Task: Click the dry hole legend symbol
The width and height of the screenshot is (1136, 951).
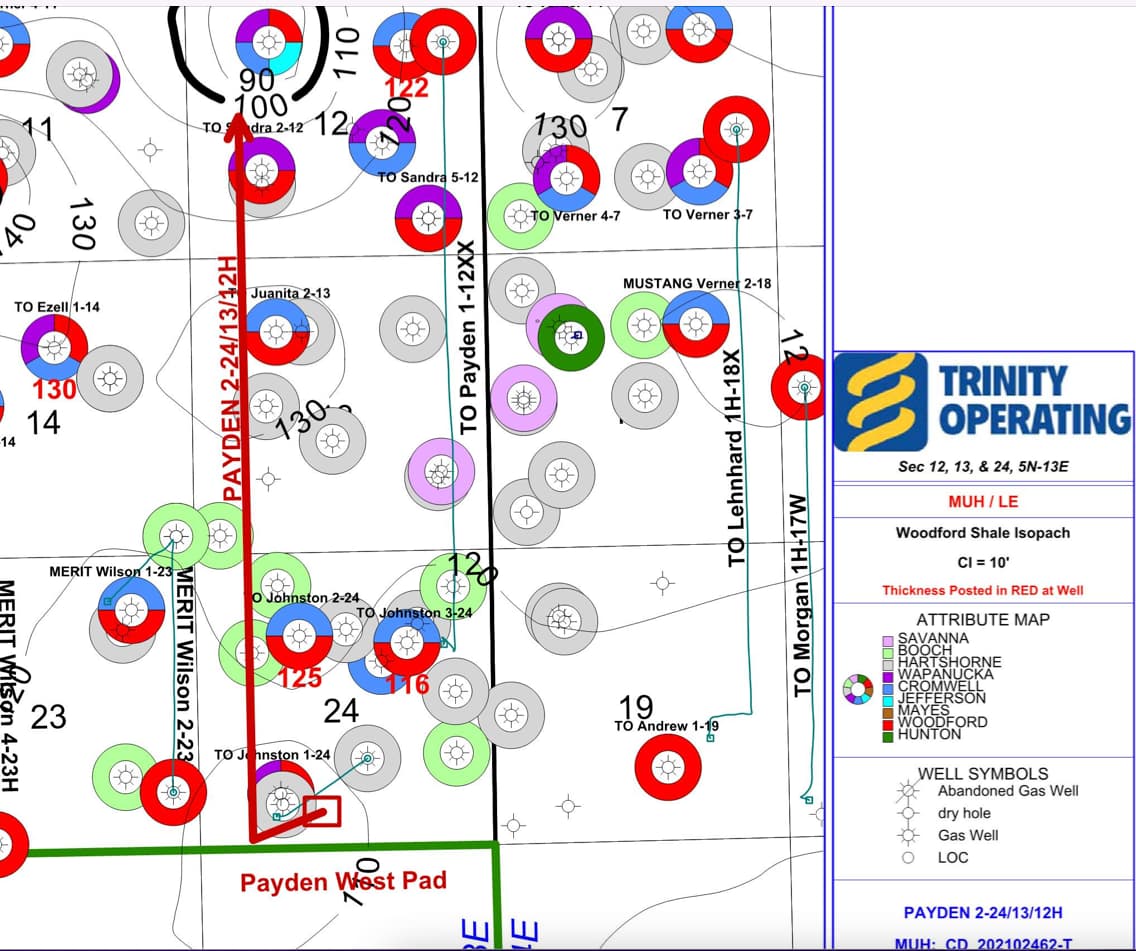Action: click(x=907, y=813)
